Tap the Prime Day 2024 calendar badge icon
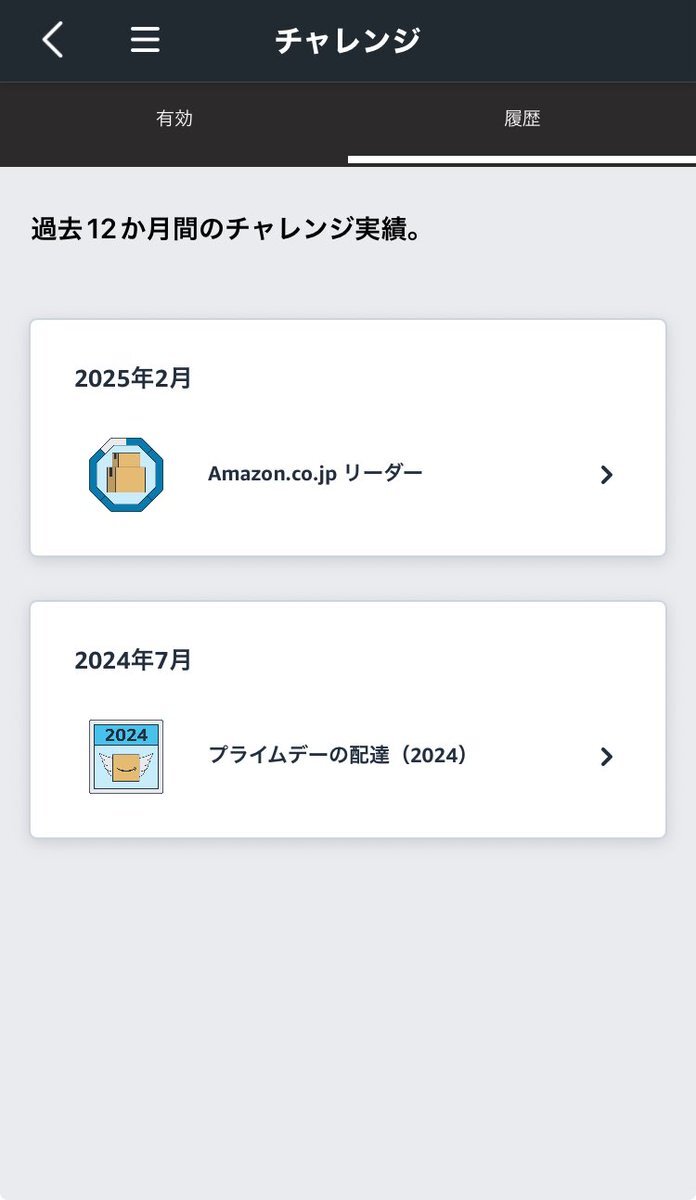Image resolution: width=696 pixels, height=1200 pixels. click(126, 757)
